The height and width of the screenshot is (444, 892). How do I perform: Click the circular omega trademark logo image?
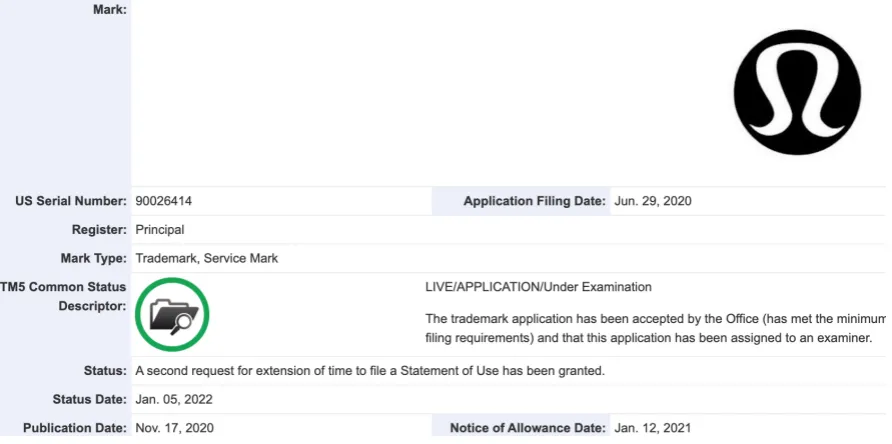coord(797,93)
